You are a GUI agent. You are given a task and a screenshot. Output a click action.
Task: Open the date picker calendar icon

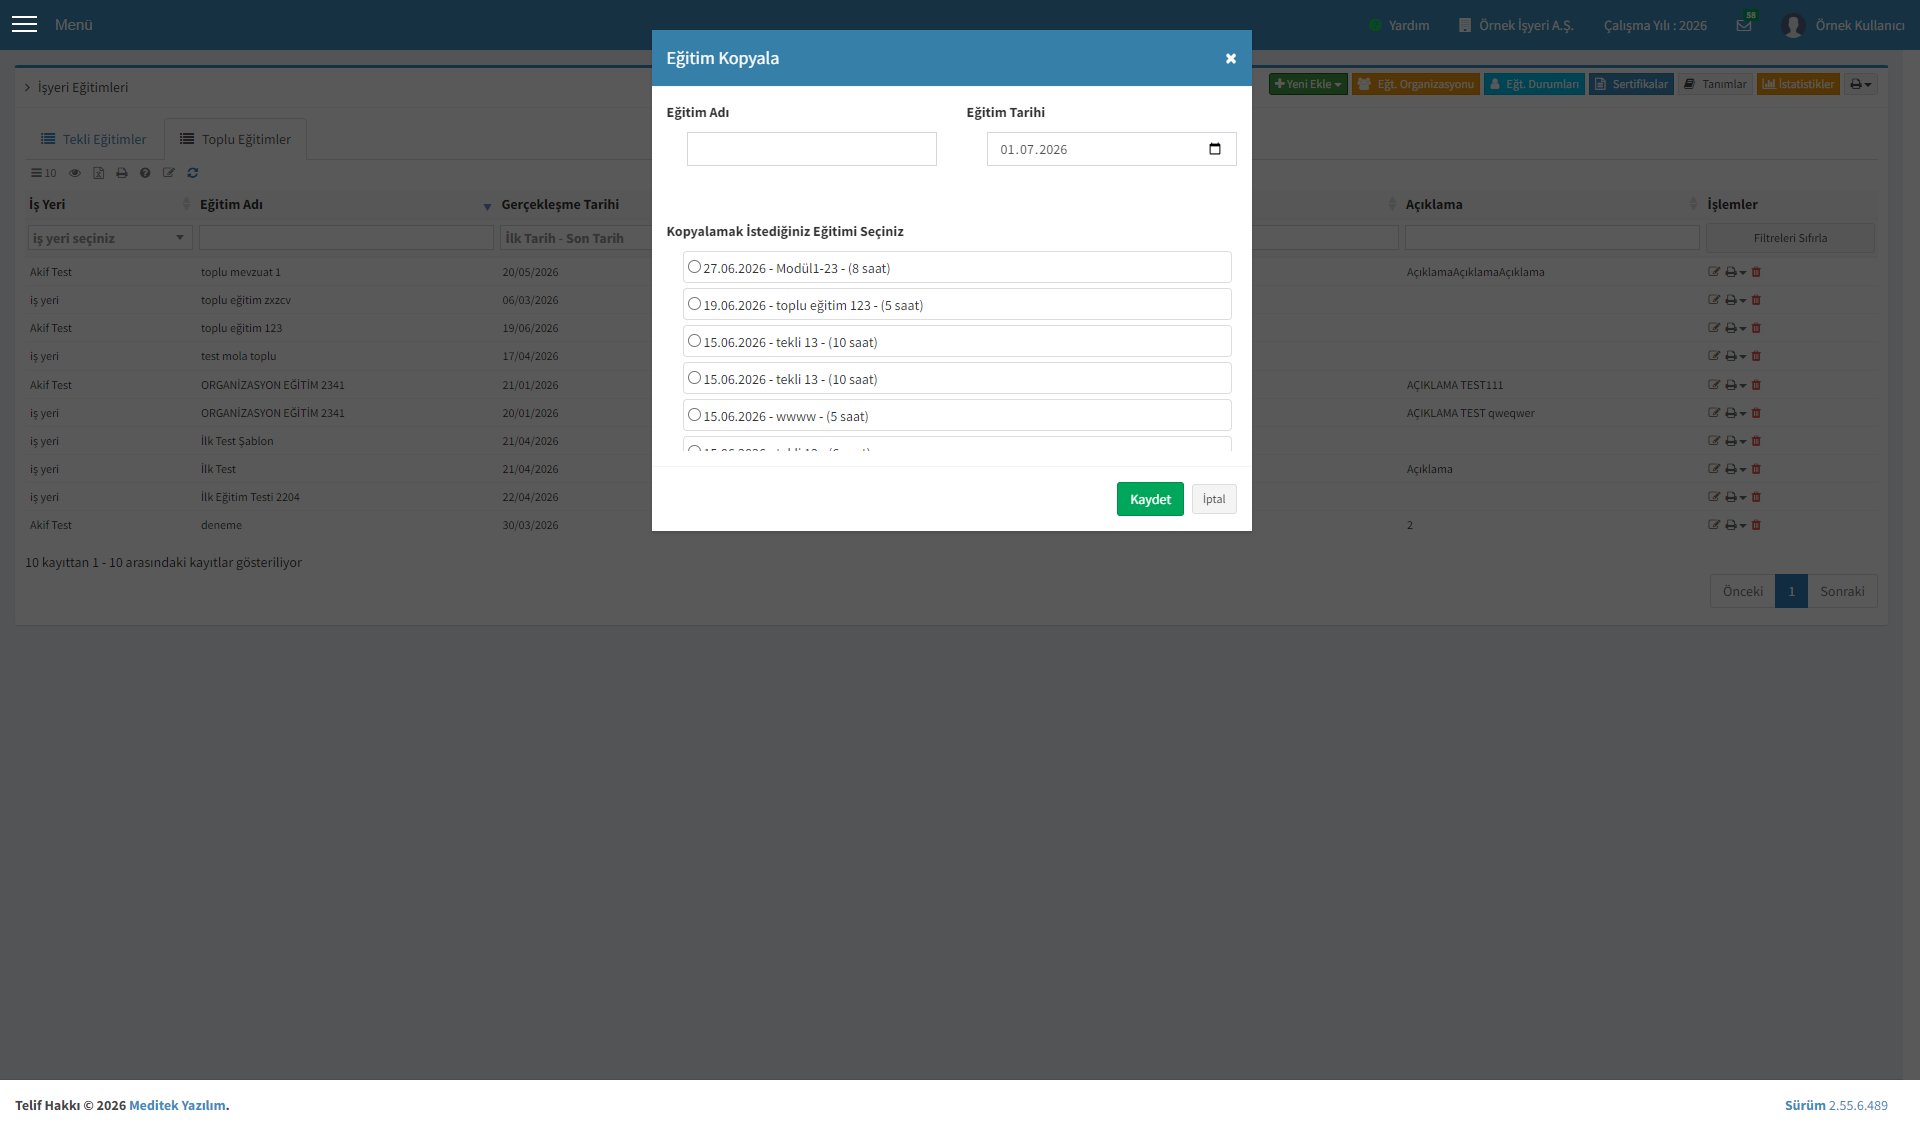pyautogui.click(x=1215, y=149)
